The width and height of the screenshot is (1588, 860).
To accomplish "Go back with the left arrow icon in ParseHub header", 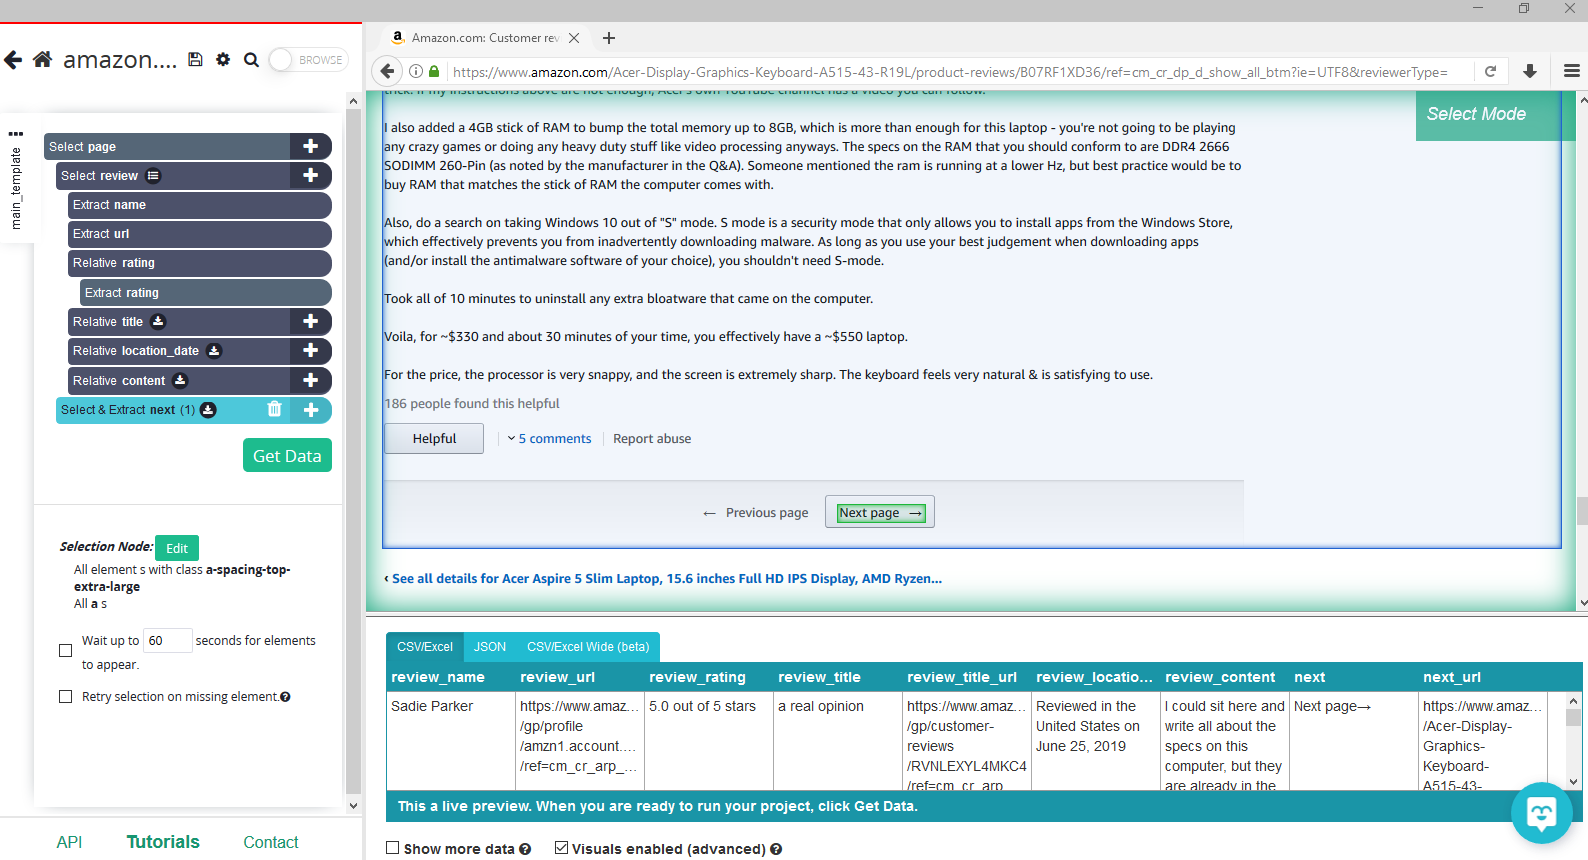I will coord(13,60).
